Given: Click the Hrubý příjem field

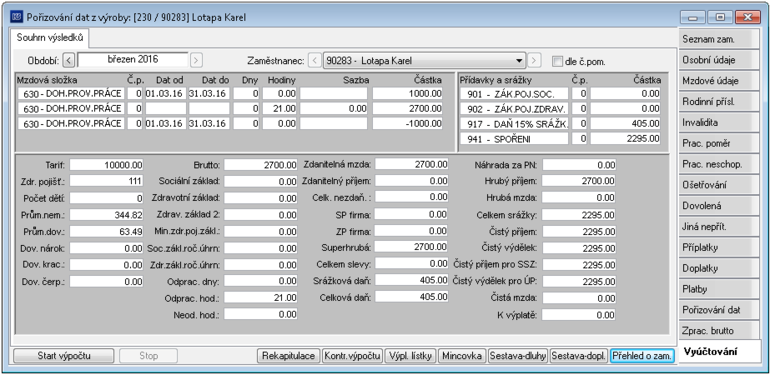Looking at the screenshot, I should 579,181.
